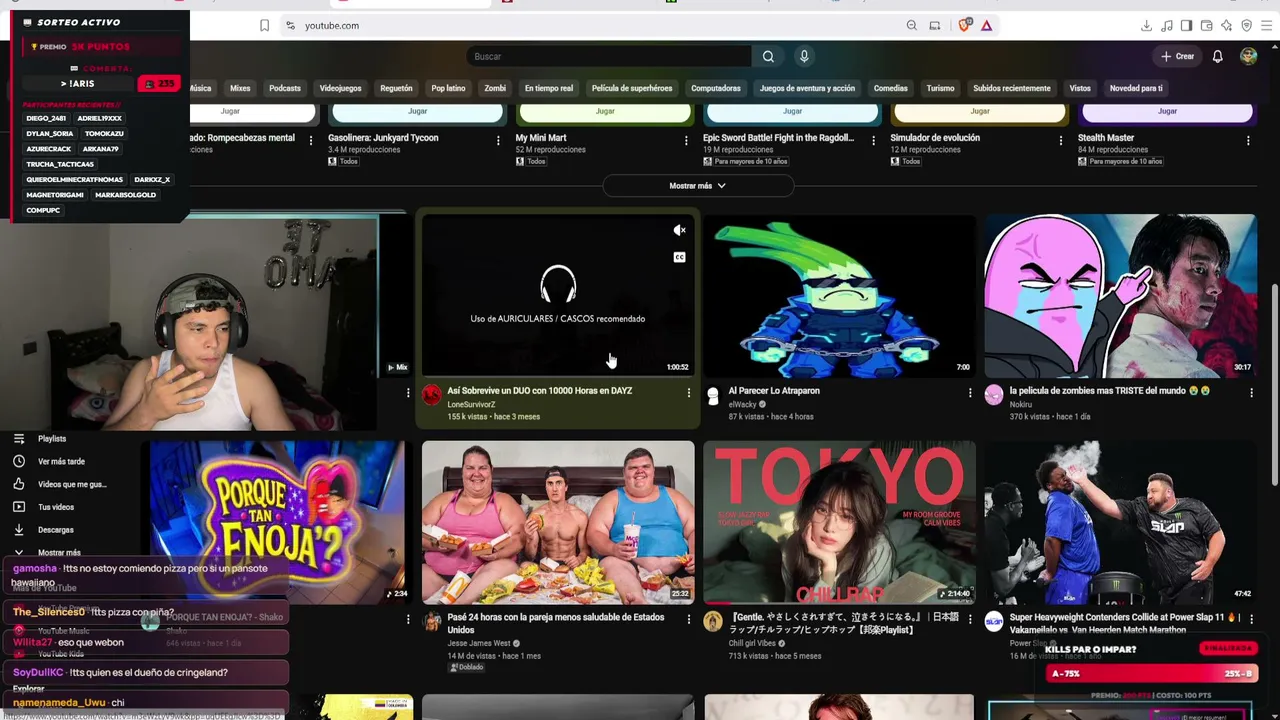Open browser downloads arrow icon
This screenshot has height=720, width=1280.
coord(1146,25)
